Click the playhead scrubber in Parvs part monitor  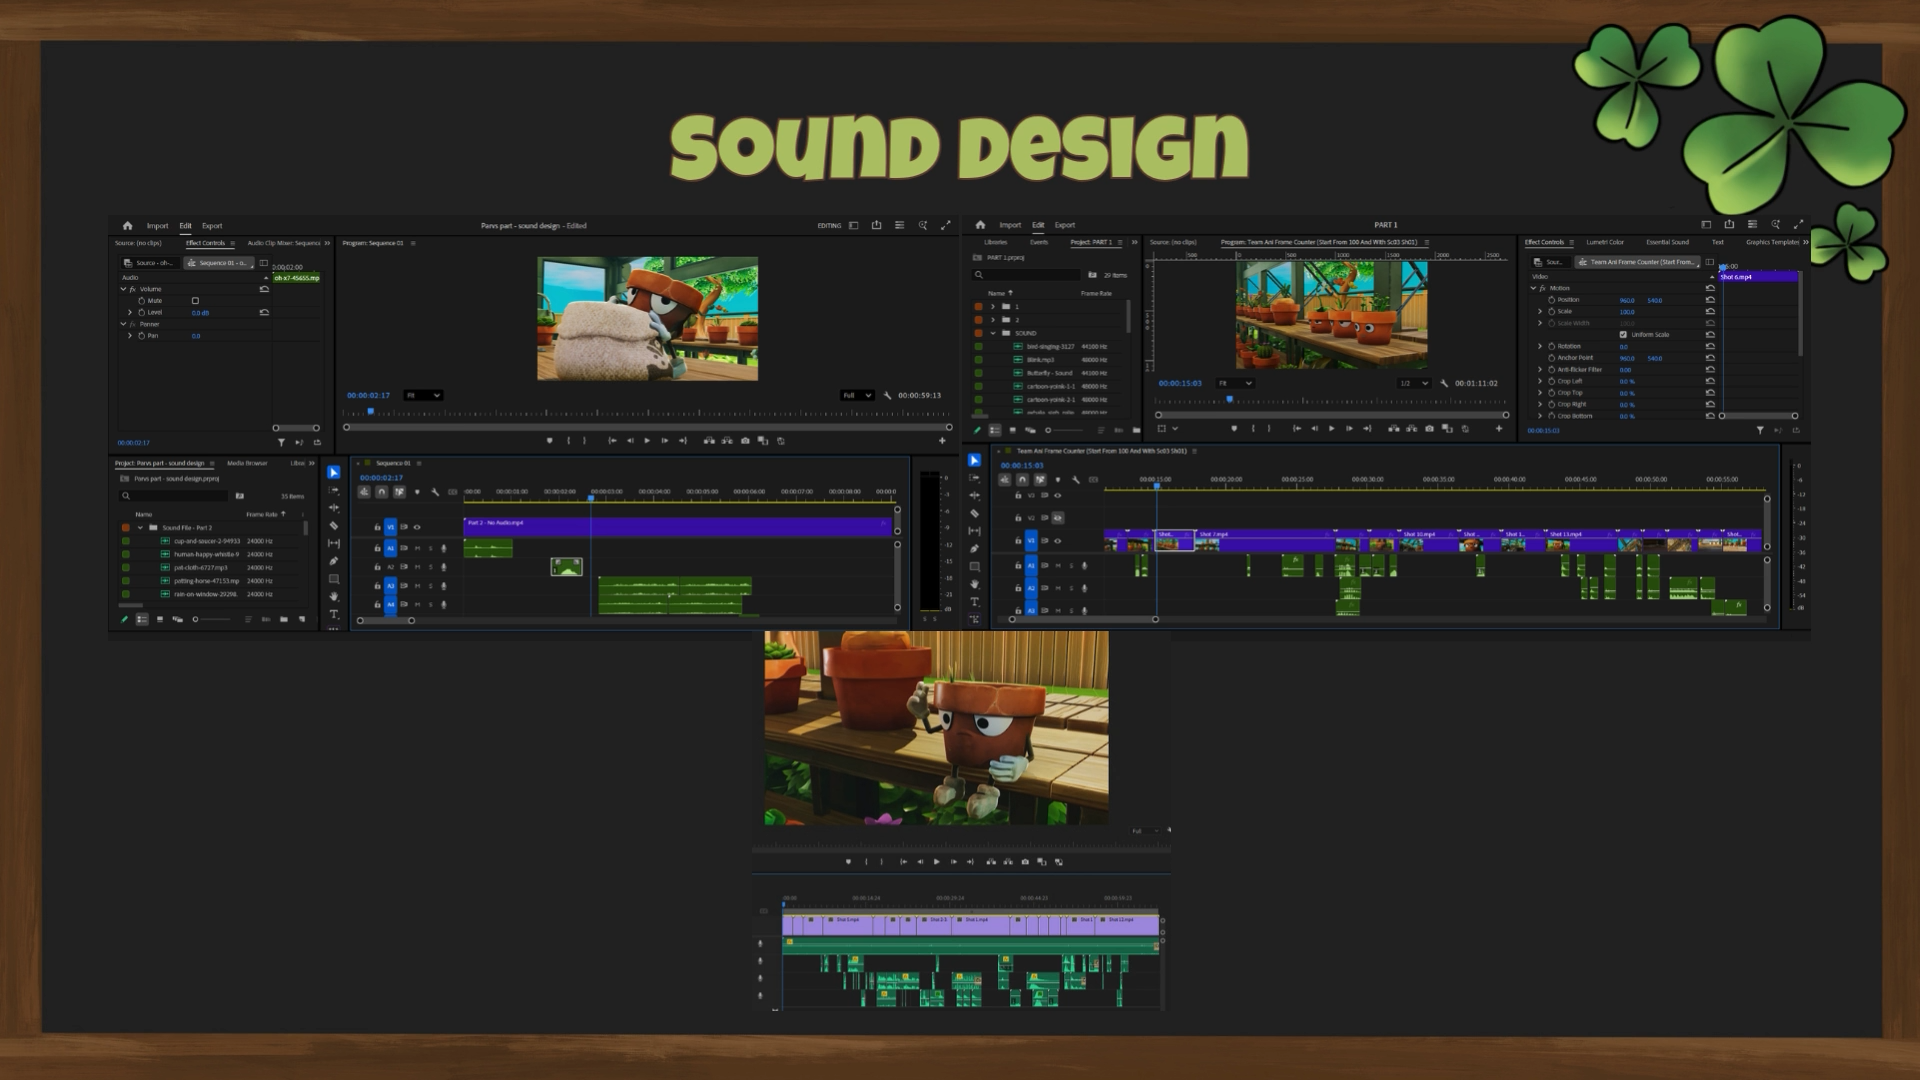(x=371, y=411)
